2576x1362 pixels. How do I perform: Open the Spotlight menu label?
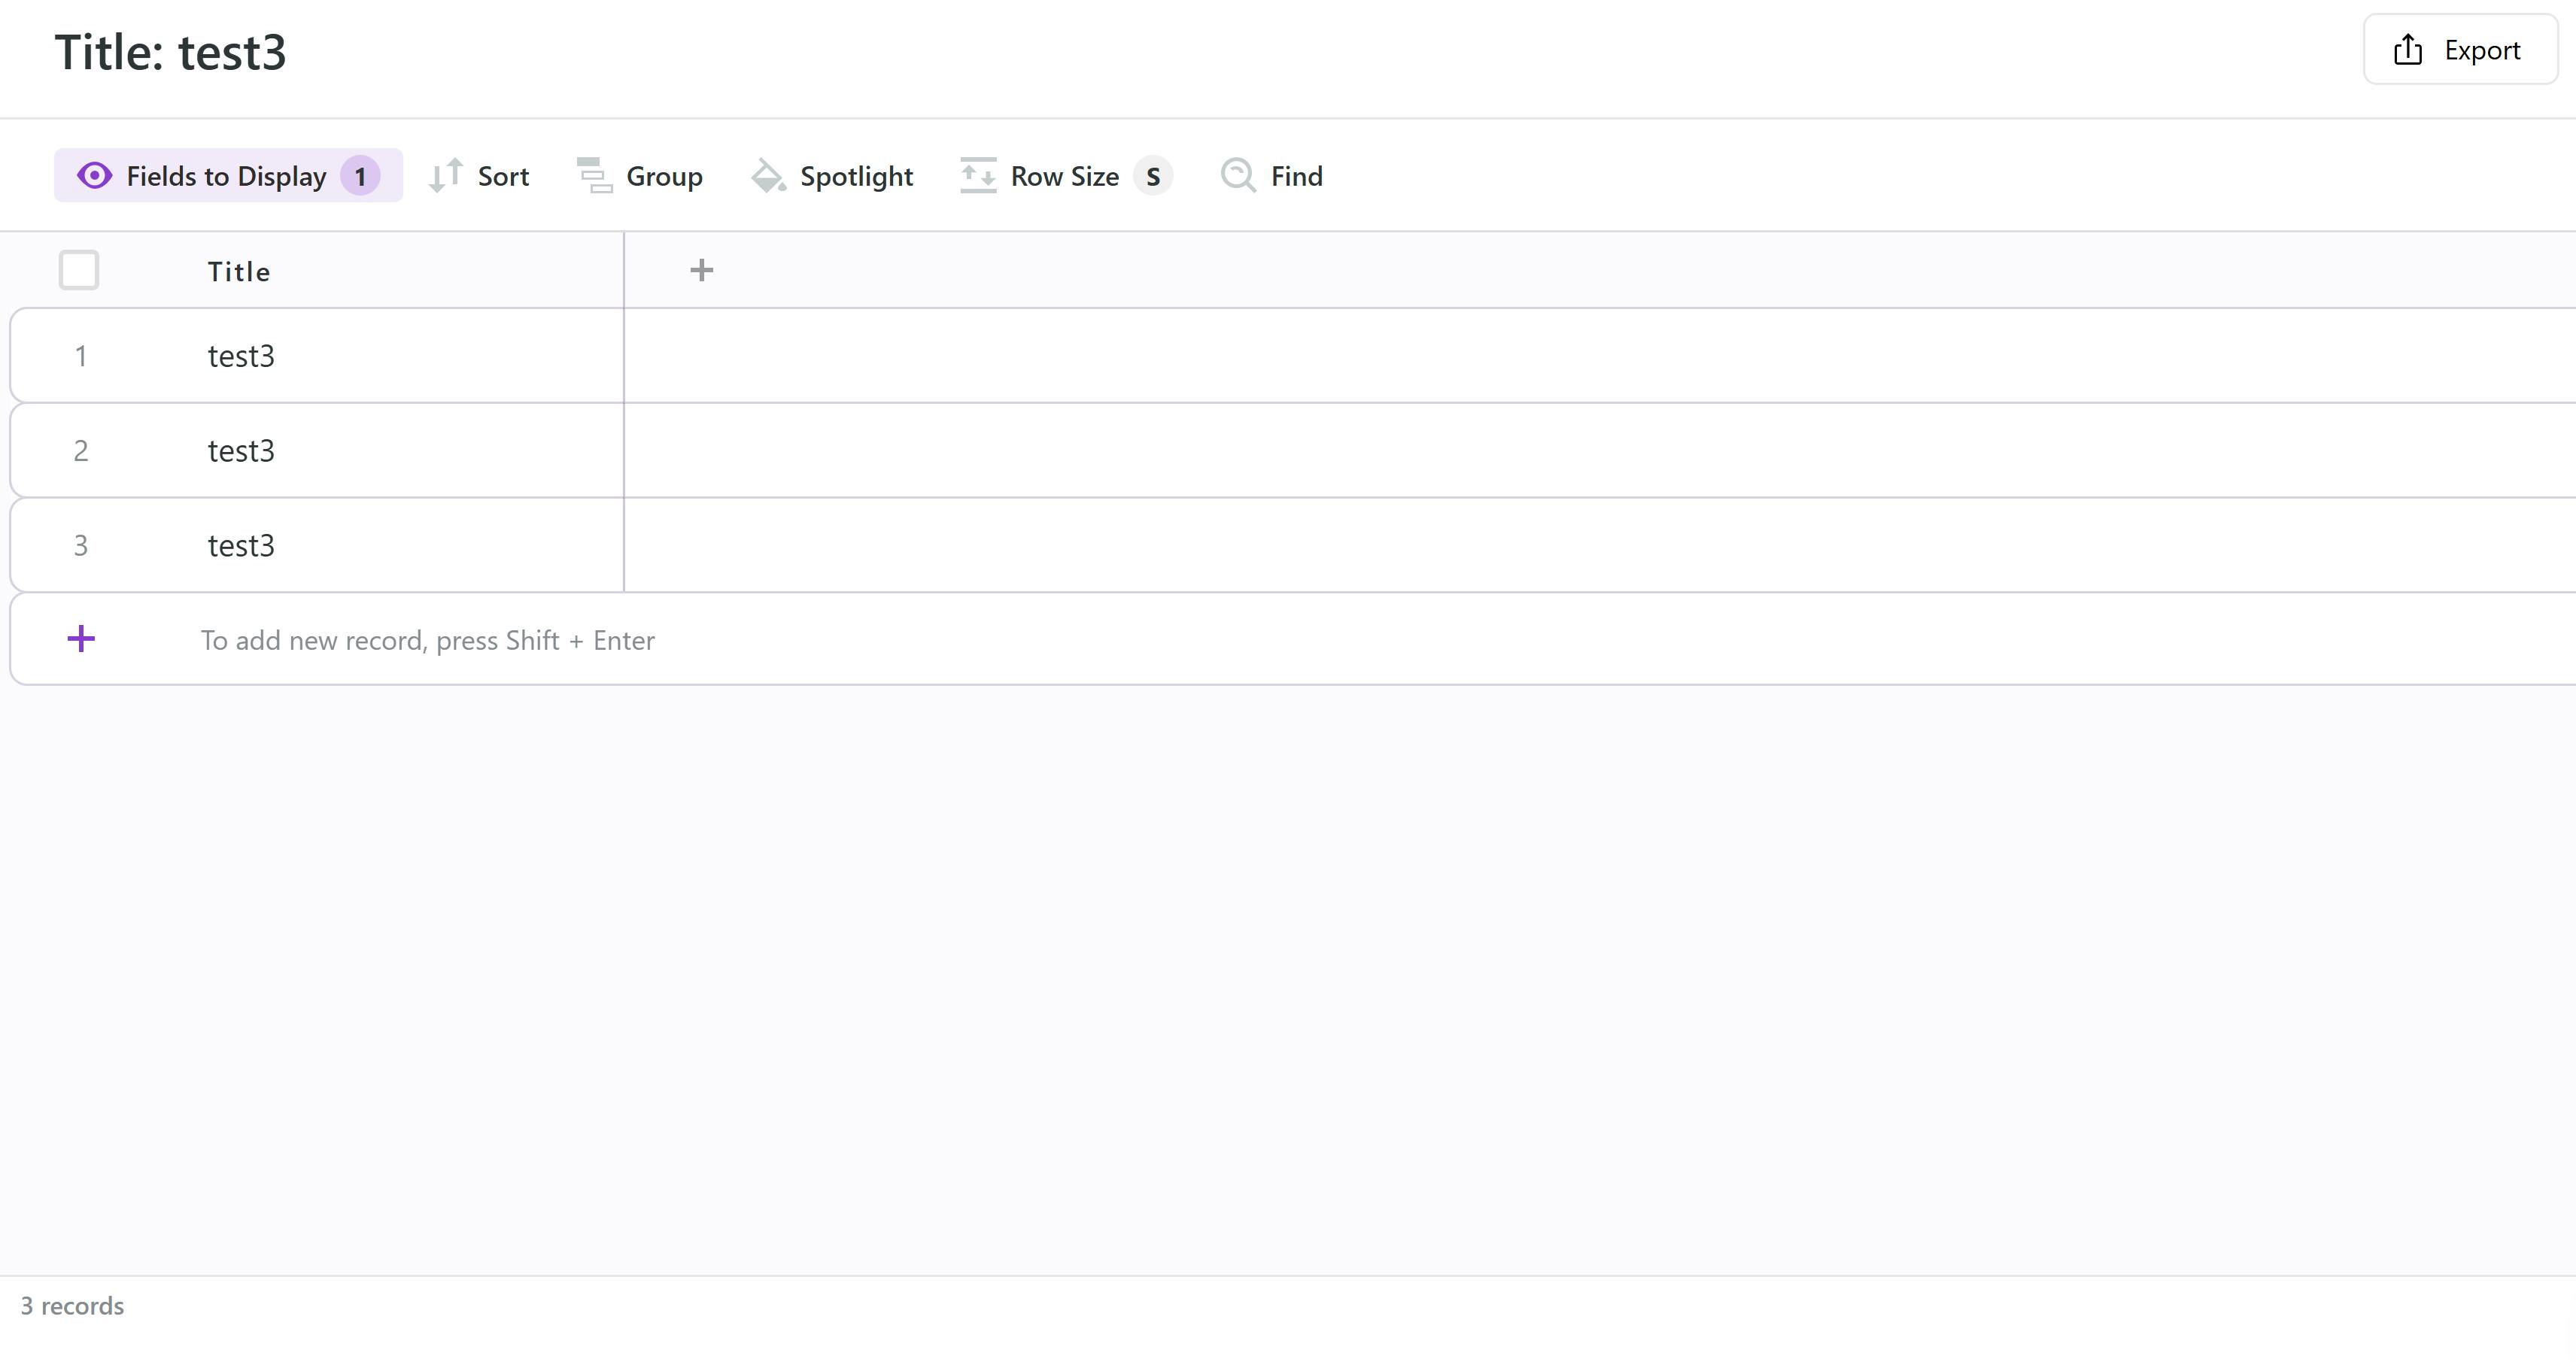856,177
